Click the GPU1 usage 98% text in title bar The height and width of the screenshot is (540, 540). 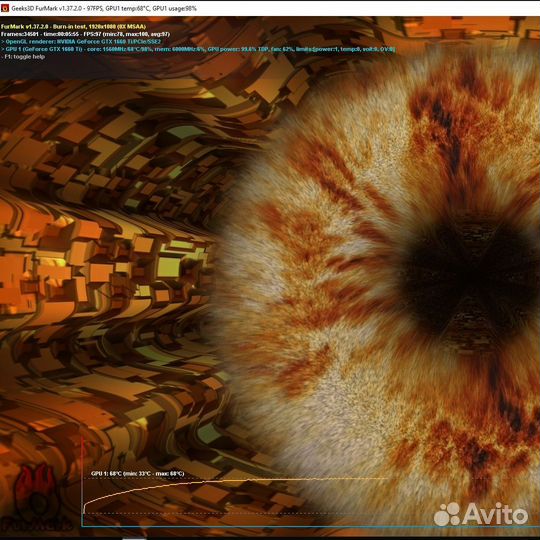tap(174, 8)
